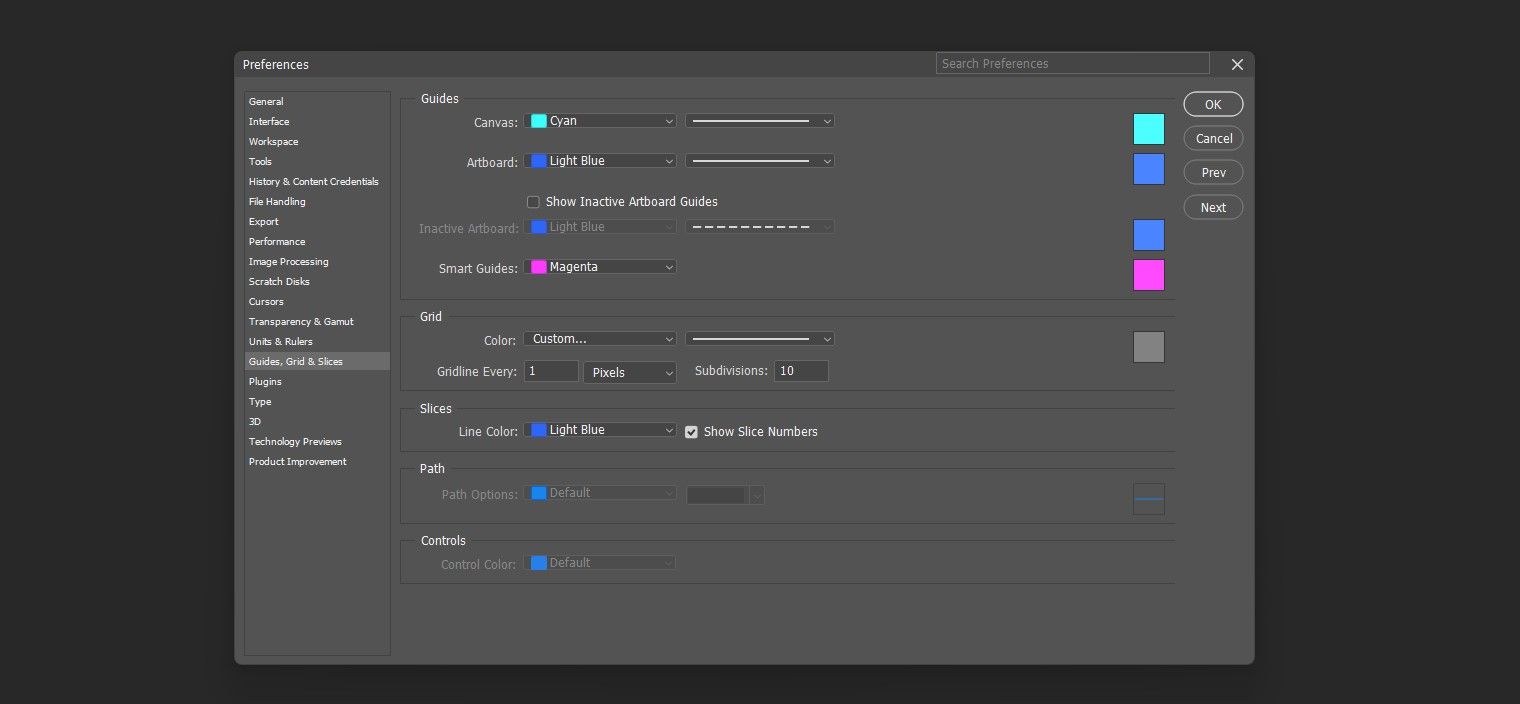This screenshot has width=1520, height=704.
Task: Click the gray Grid color swatch
Action: [x=1148, y=347]
